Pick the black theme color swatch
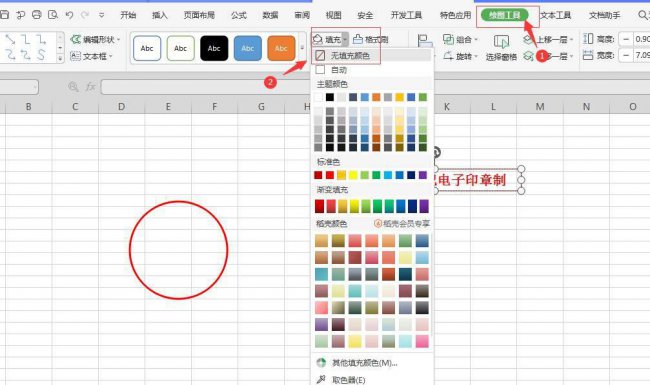This screenshot has height=385, width=650. pos(330,97)
